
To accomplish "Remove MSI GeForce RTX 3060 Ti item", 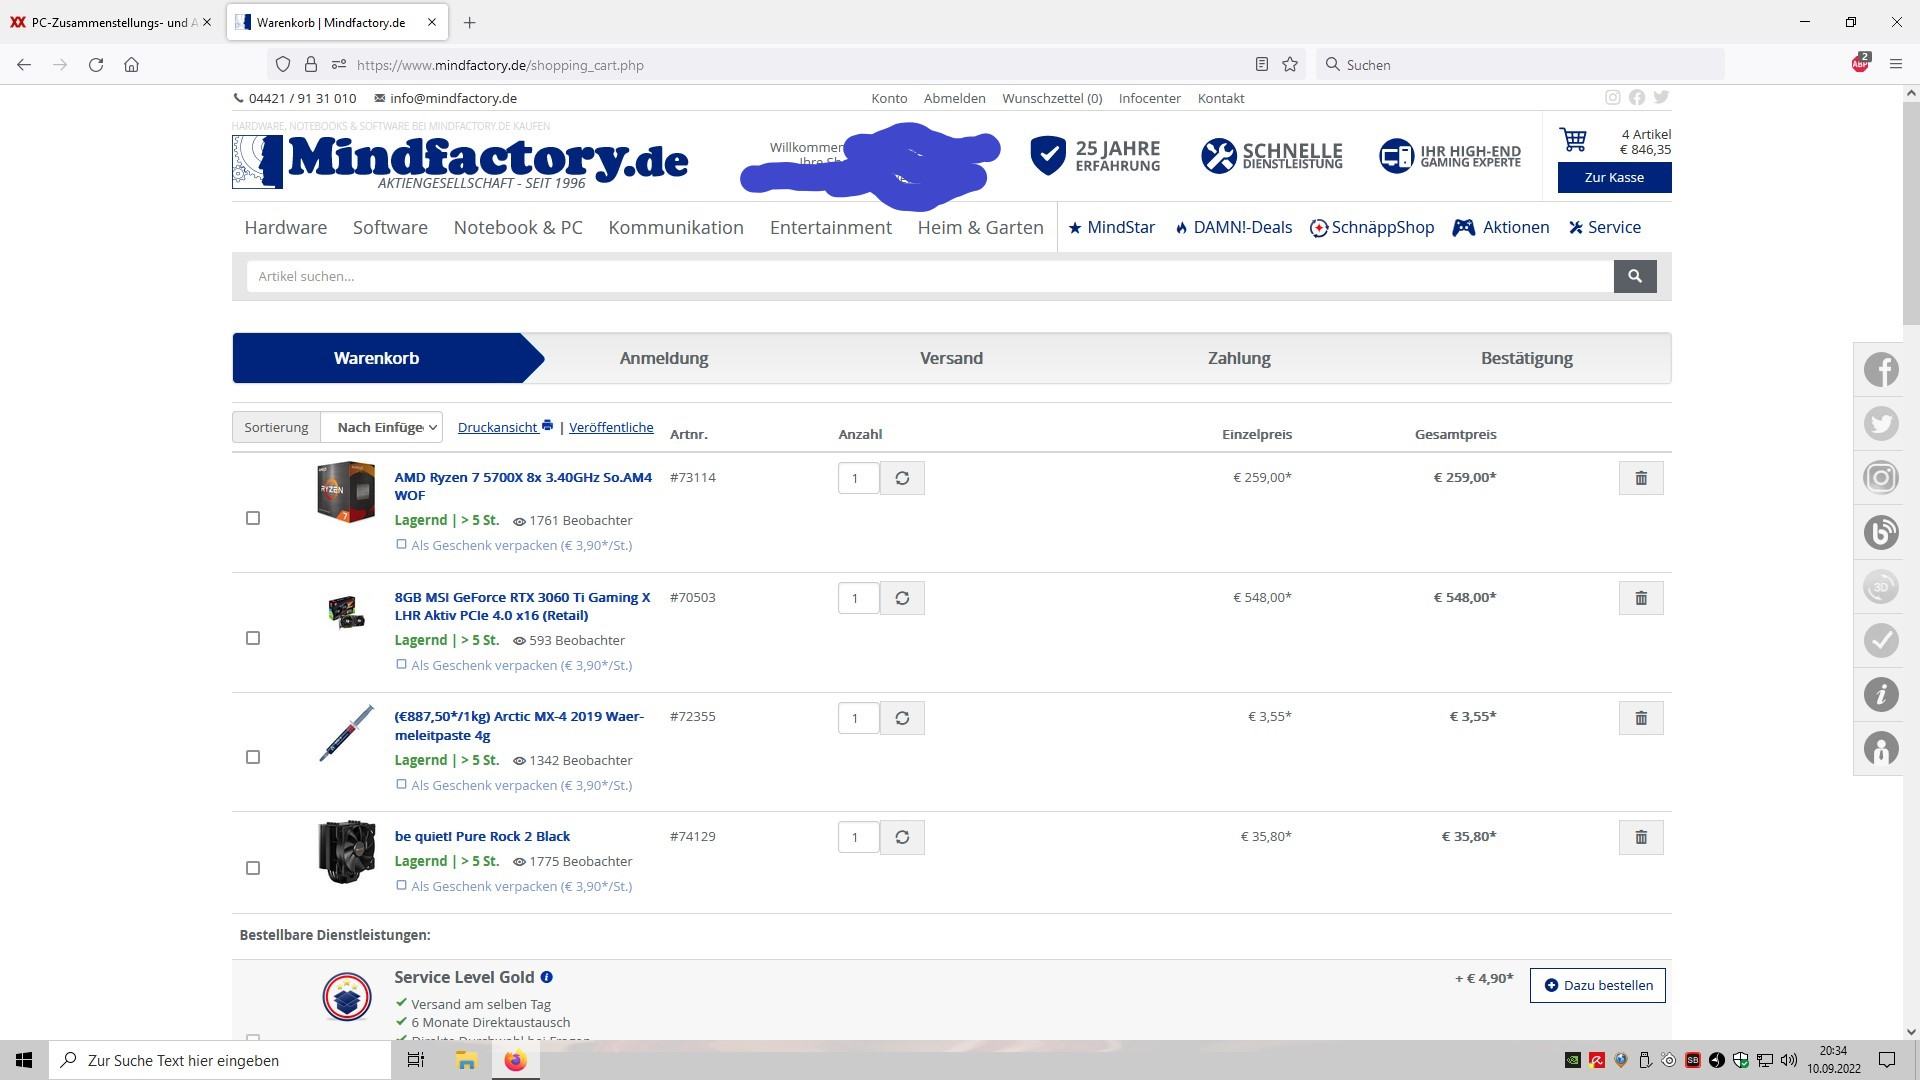I will pos(1641,598).
